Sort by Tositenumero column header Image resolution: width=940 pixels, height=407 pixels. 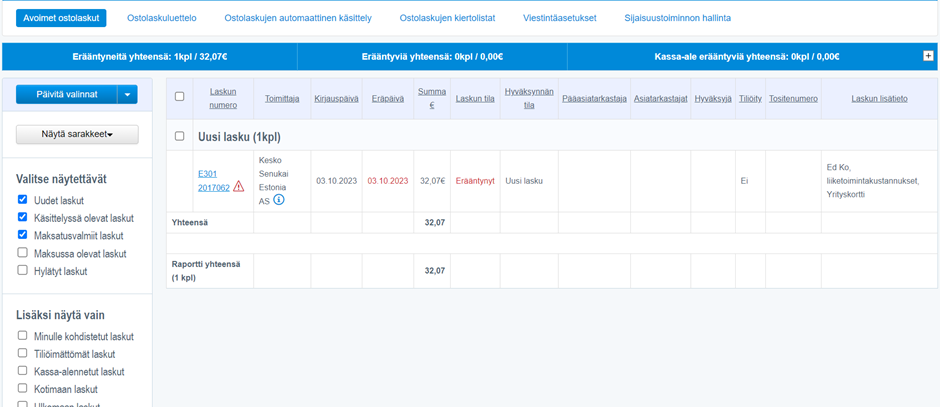793,98
